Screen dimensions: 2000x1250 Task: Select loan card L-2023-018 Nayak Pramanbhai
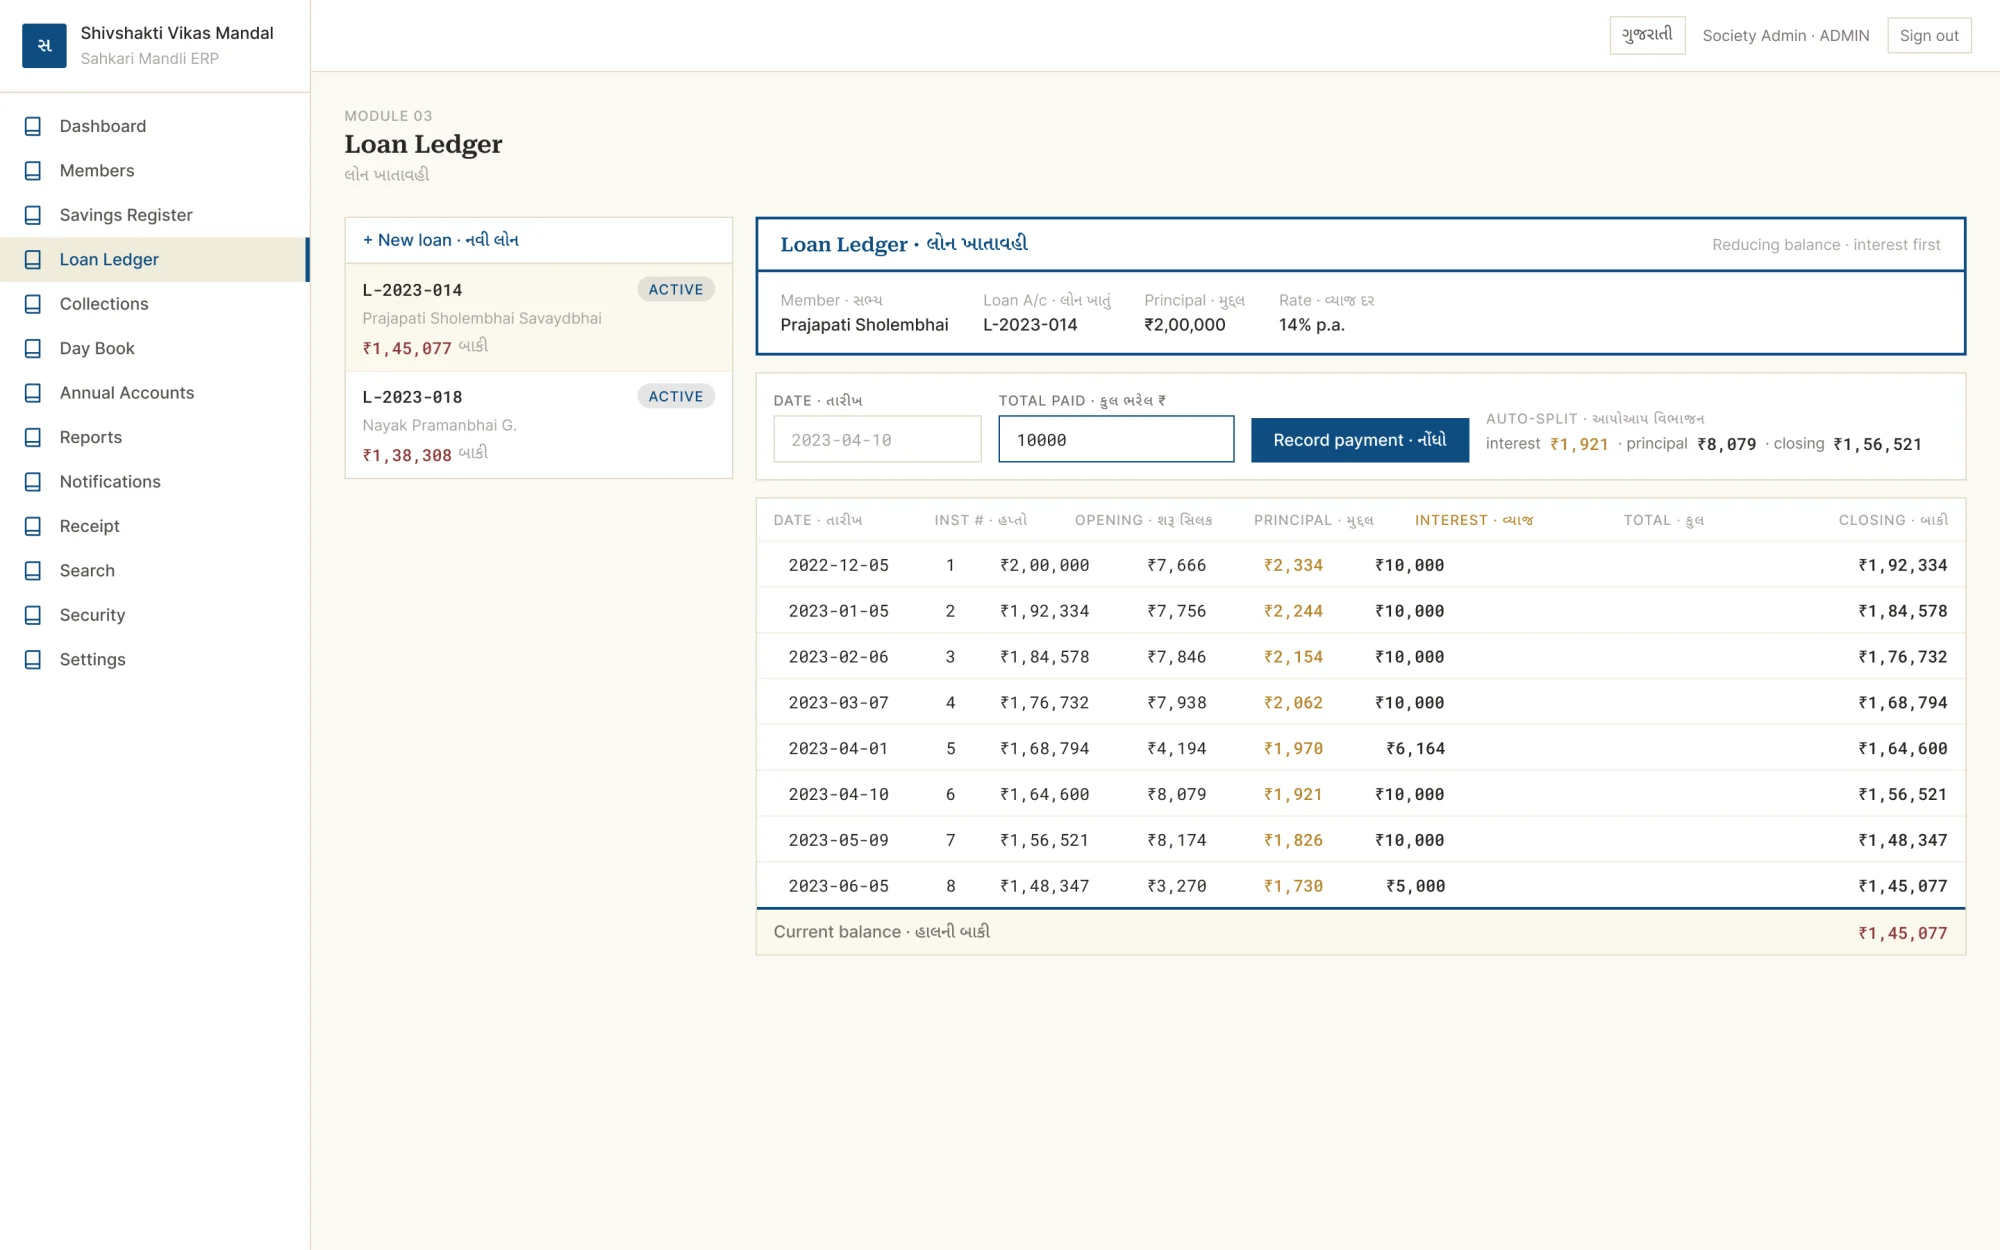coord(539,425)
